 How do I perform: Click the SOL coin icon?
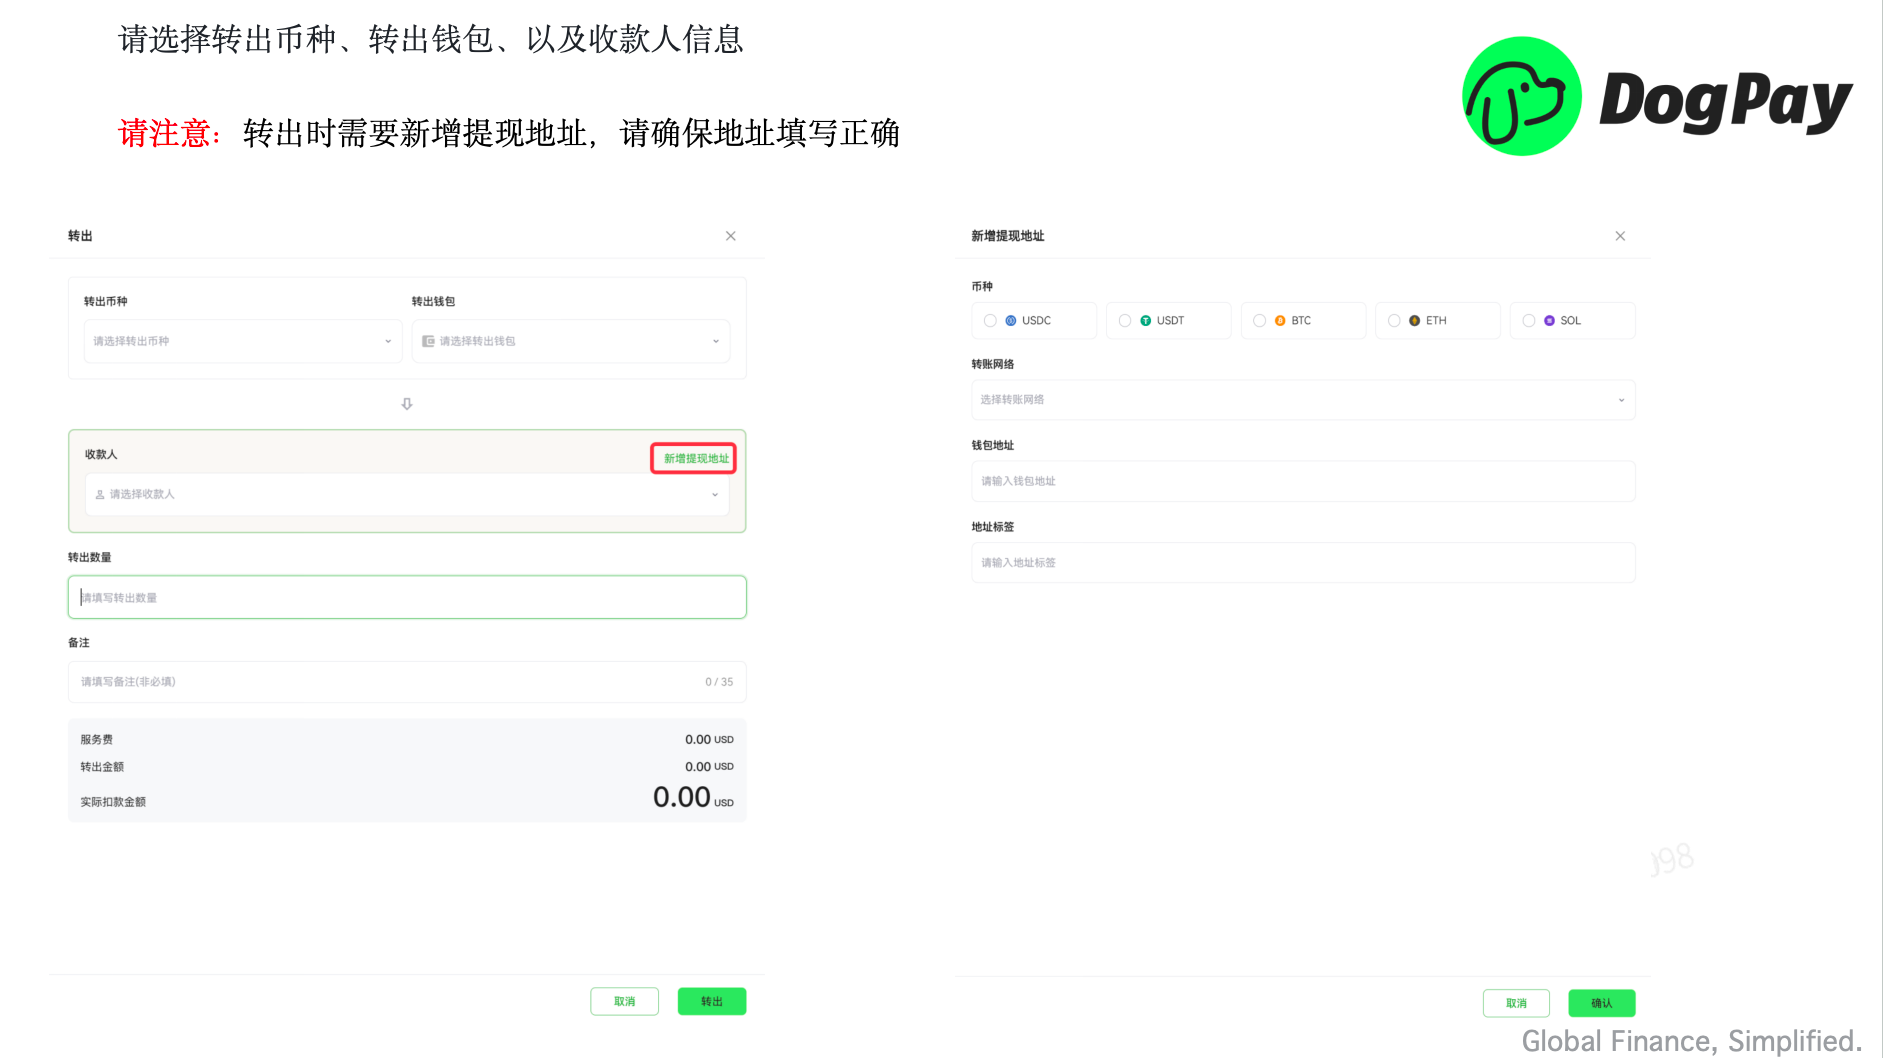pos(1550,321)
